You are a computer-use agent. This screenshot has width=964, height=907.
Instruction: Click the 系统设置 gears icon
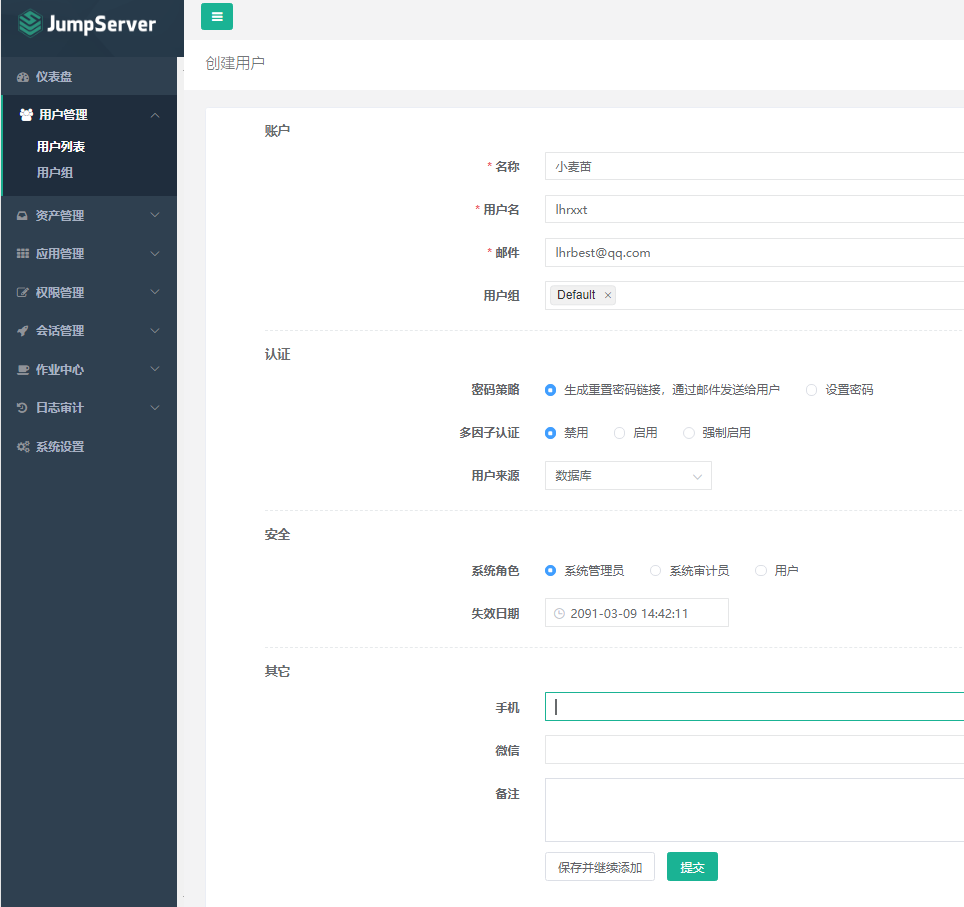coord(23,447)
